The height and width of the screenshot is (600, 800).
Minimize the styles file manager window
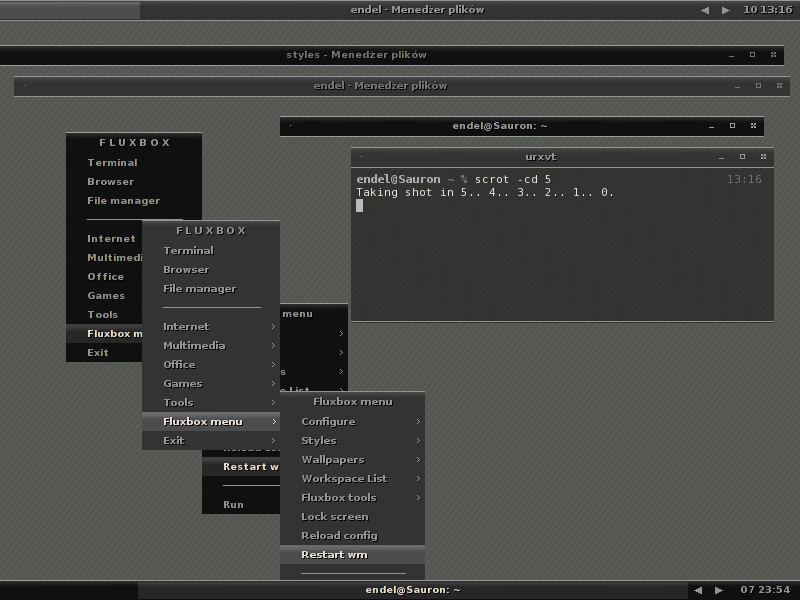tap(732, 55)
